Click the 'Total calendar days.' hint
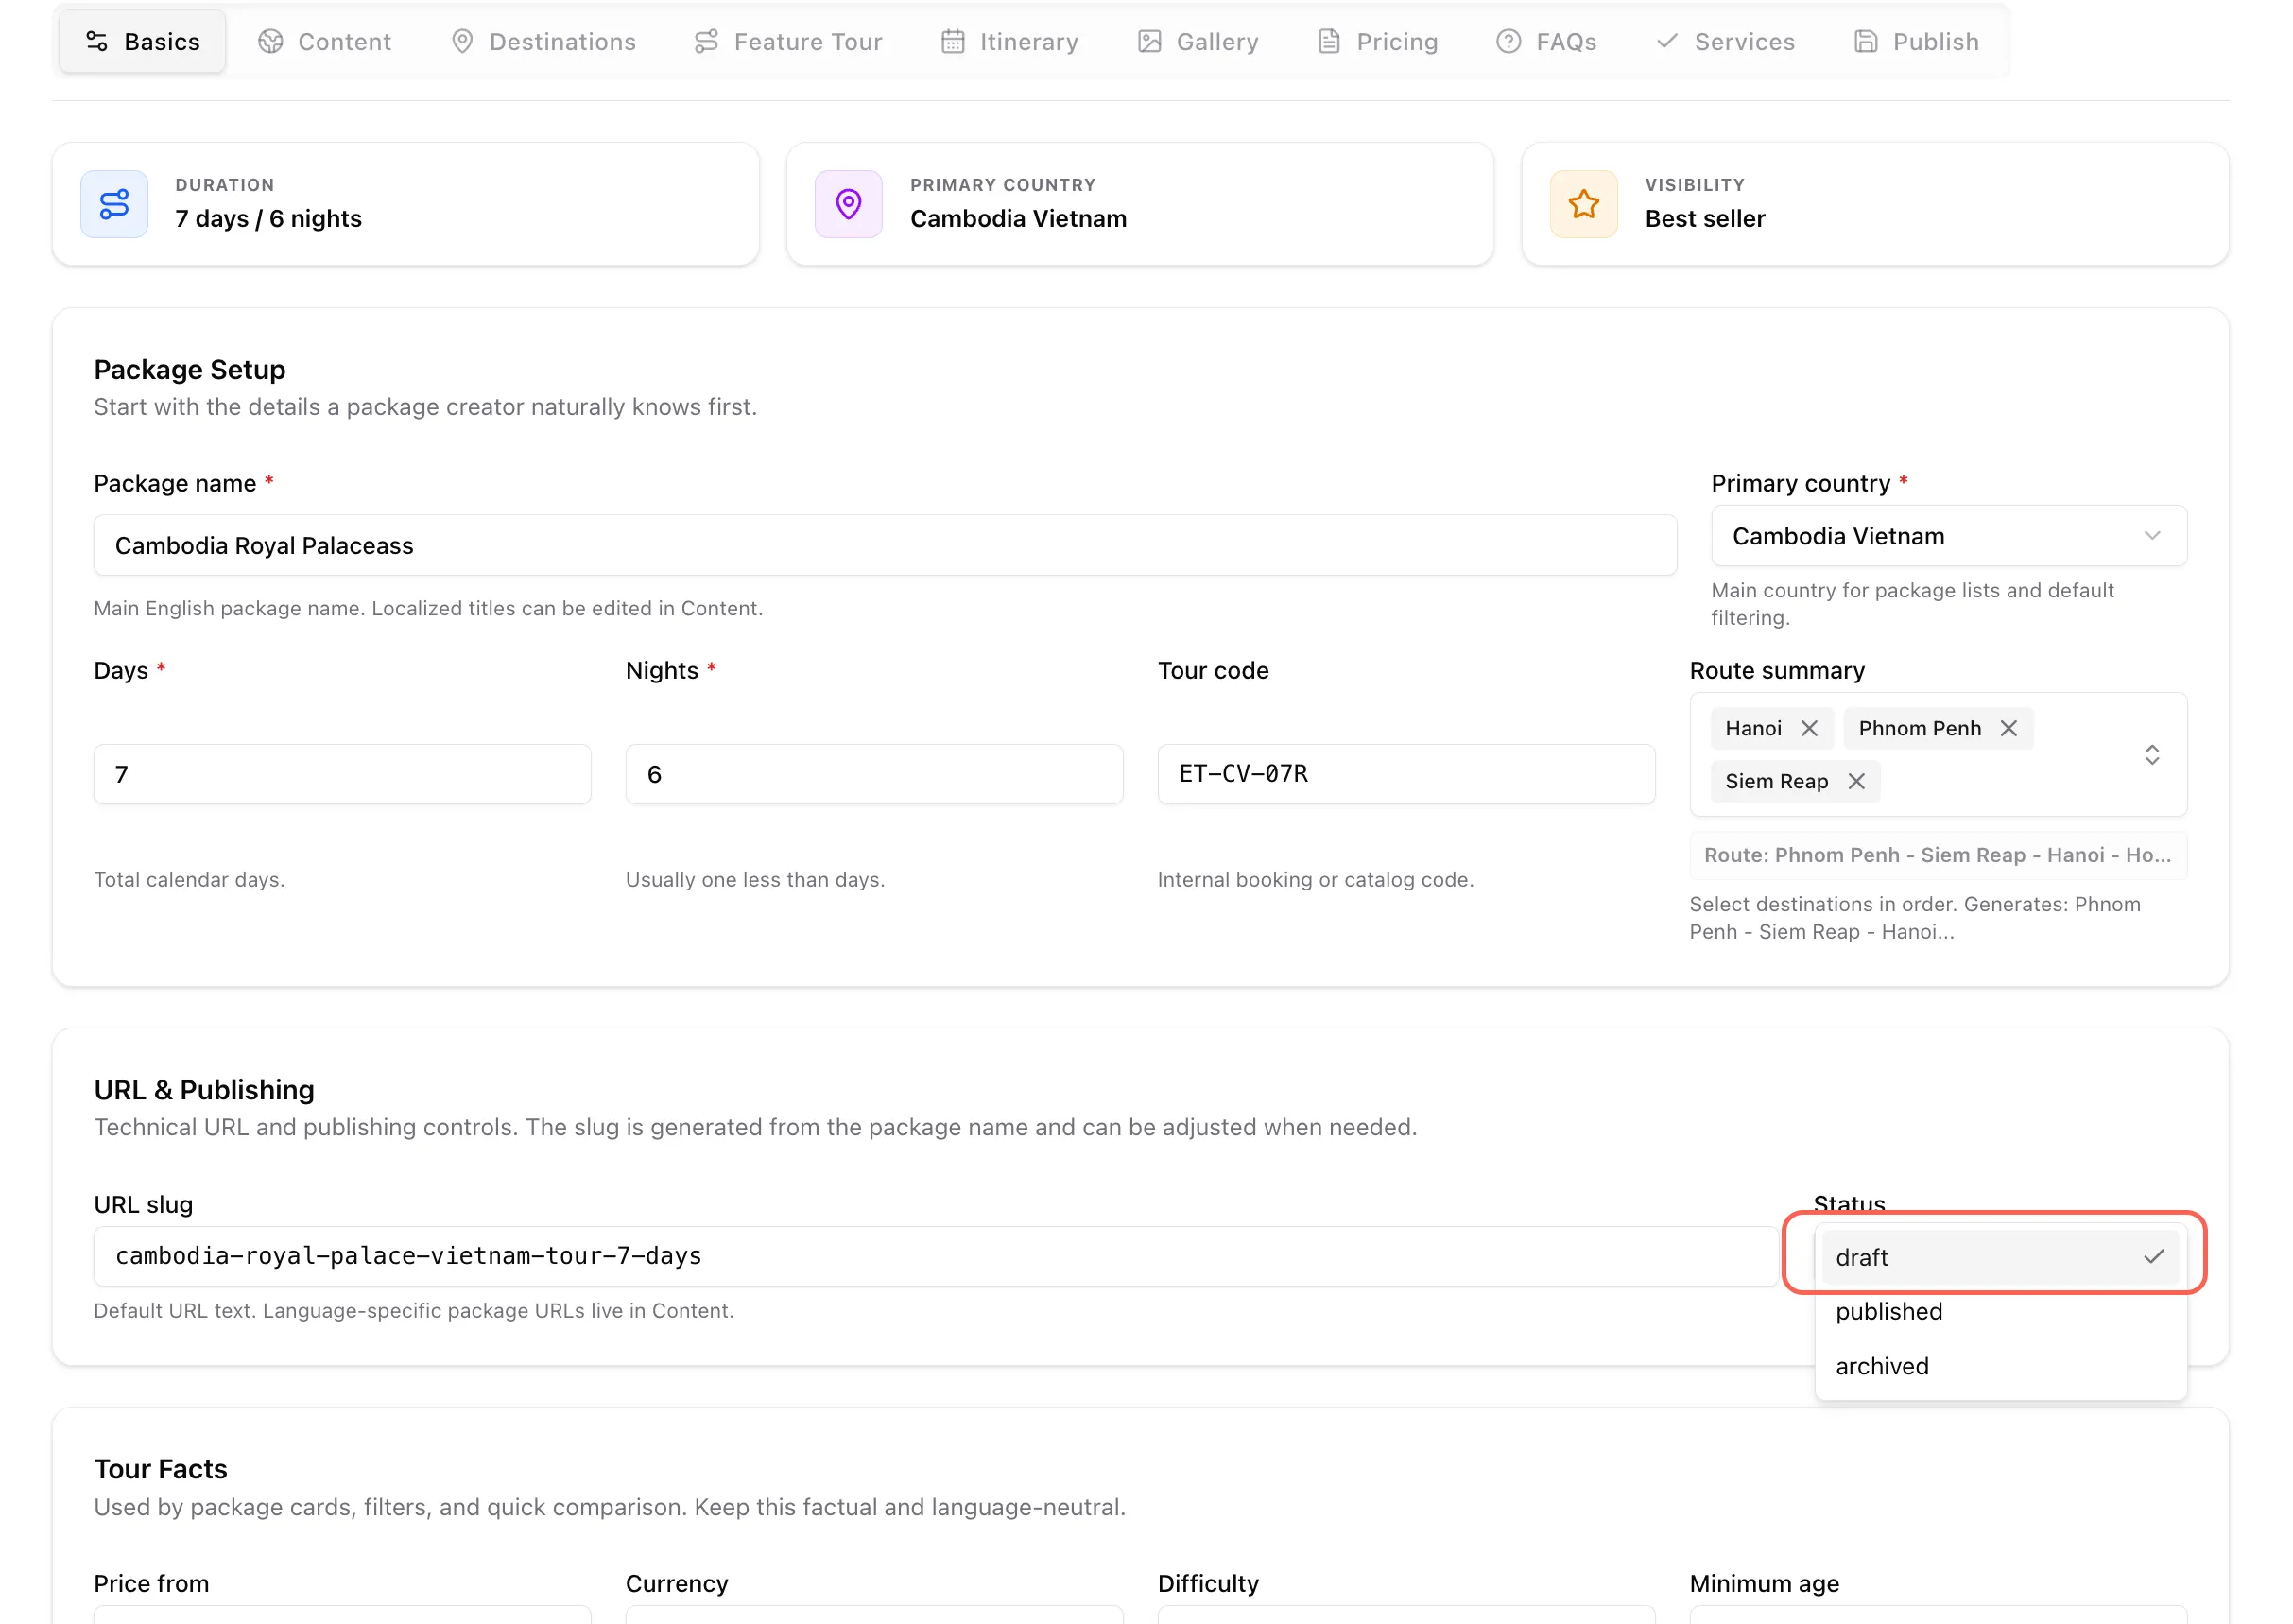Viewport: 2293px width, 1624px height. (x=189, y=880)
